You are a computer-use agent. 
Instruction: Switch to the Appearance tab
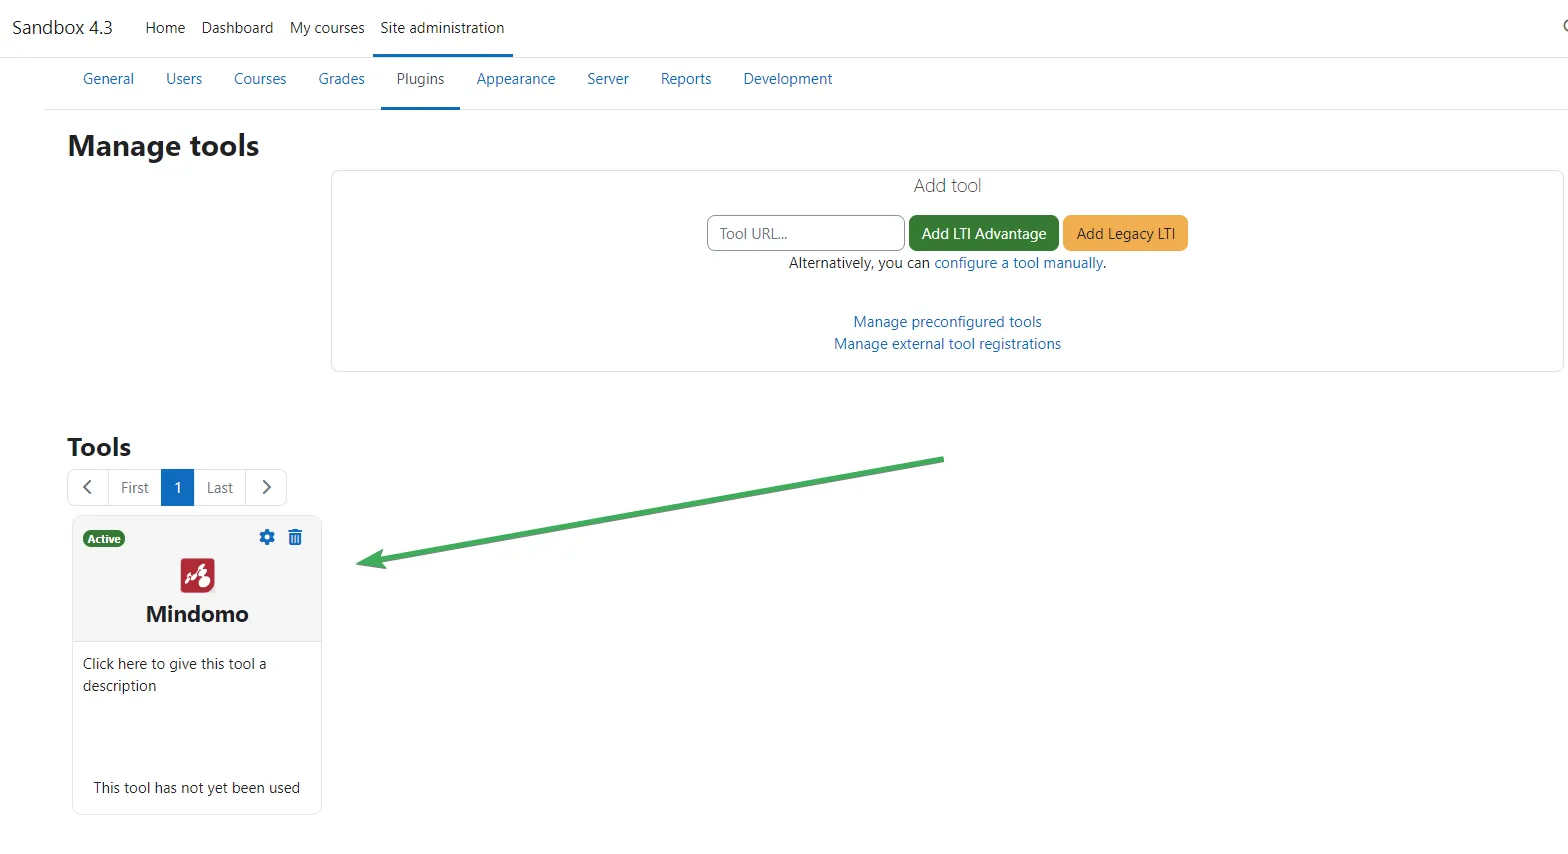515,79
